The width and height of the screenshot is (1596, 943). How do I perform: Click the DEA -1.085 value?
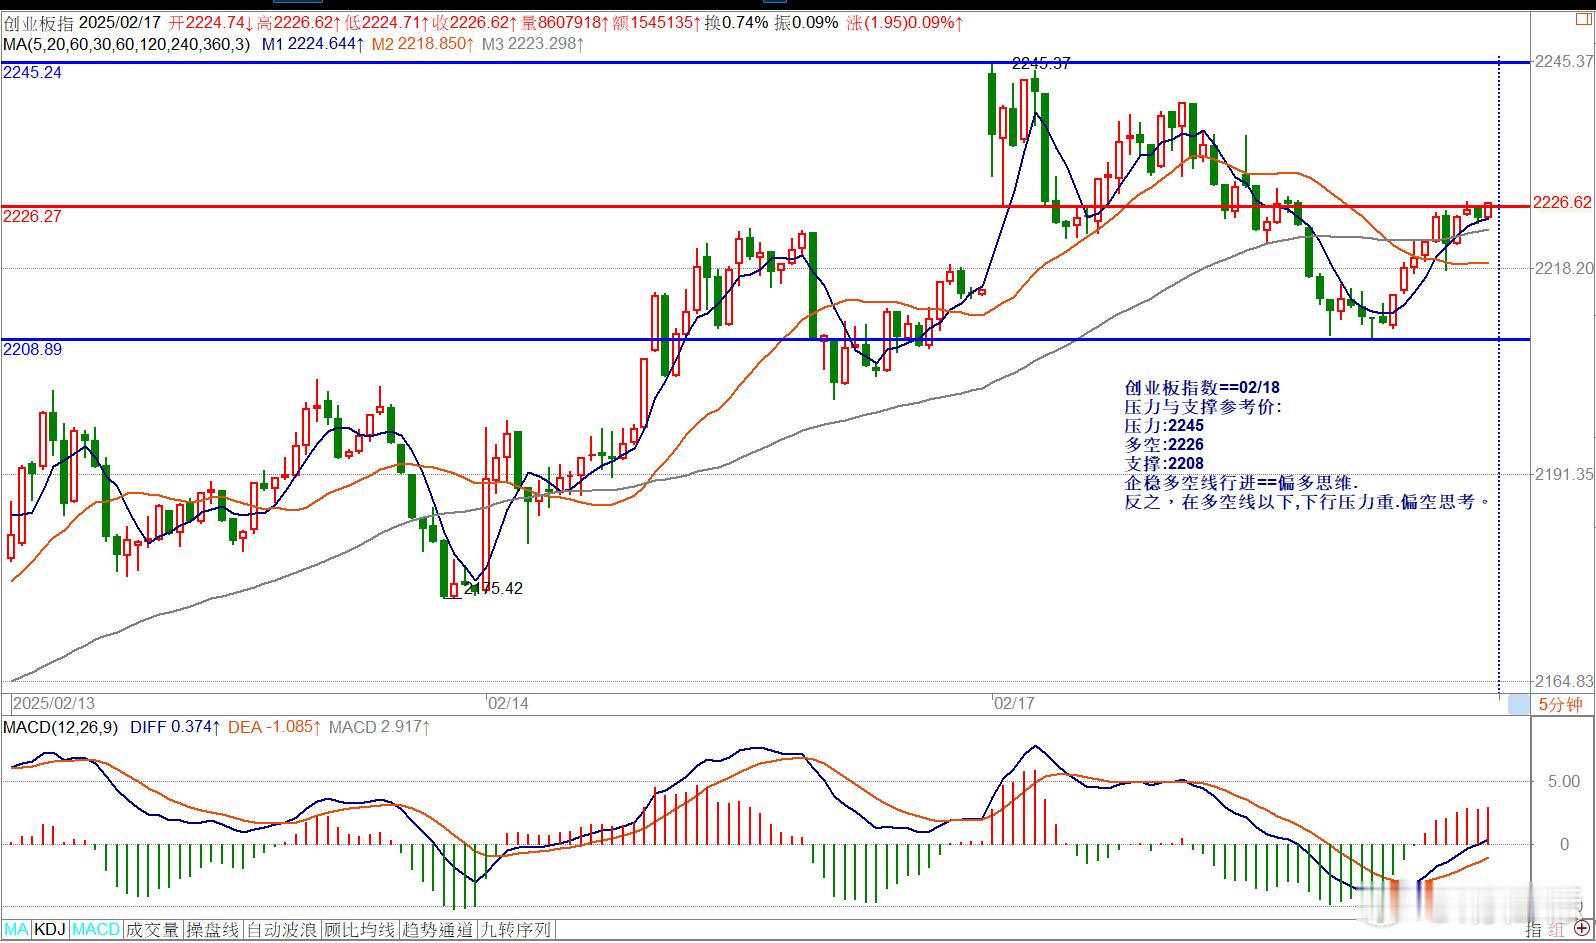(275, 727)
